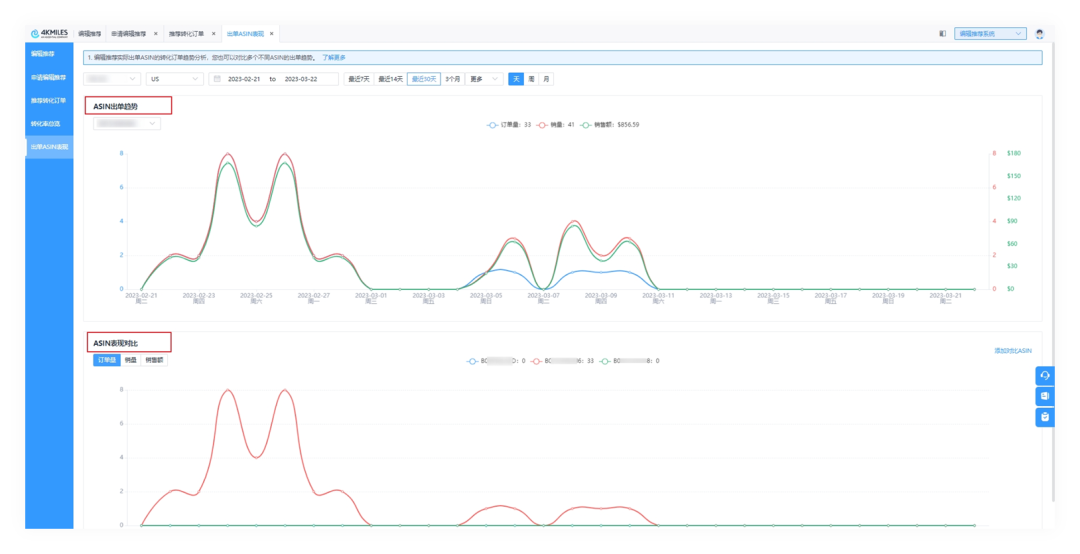
Task: Click the $180 right axis label
Action: 1013,153
